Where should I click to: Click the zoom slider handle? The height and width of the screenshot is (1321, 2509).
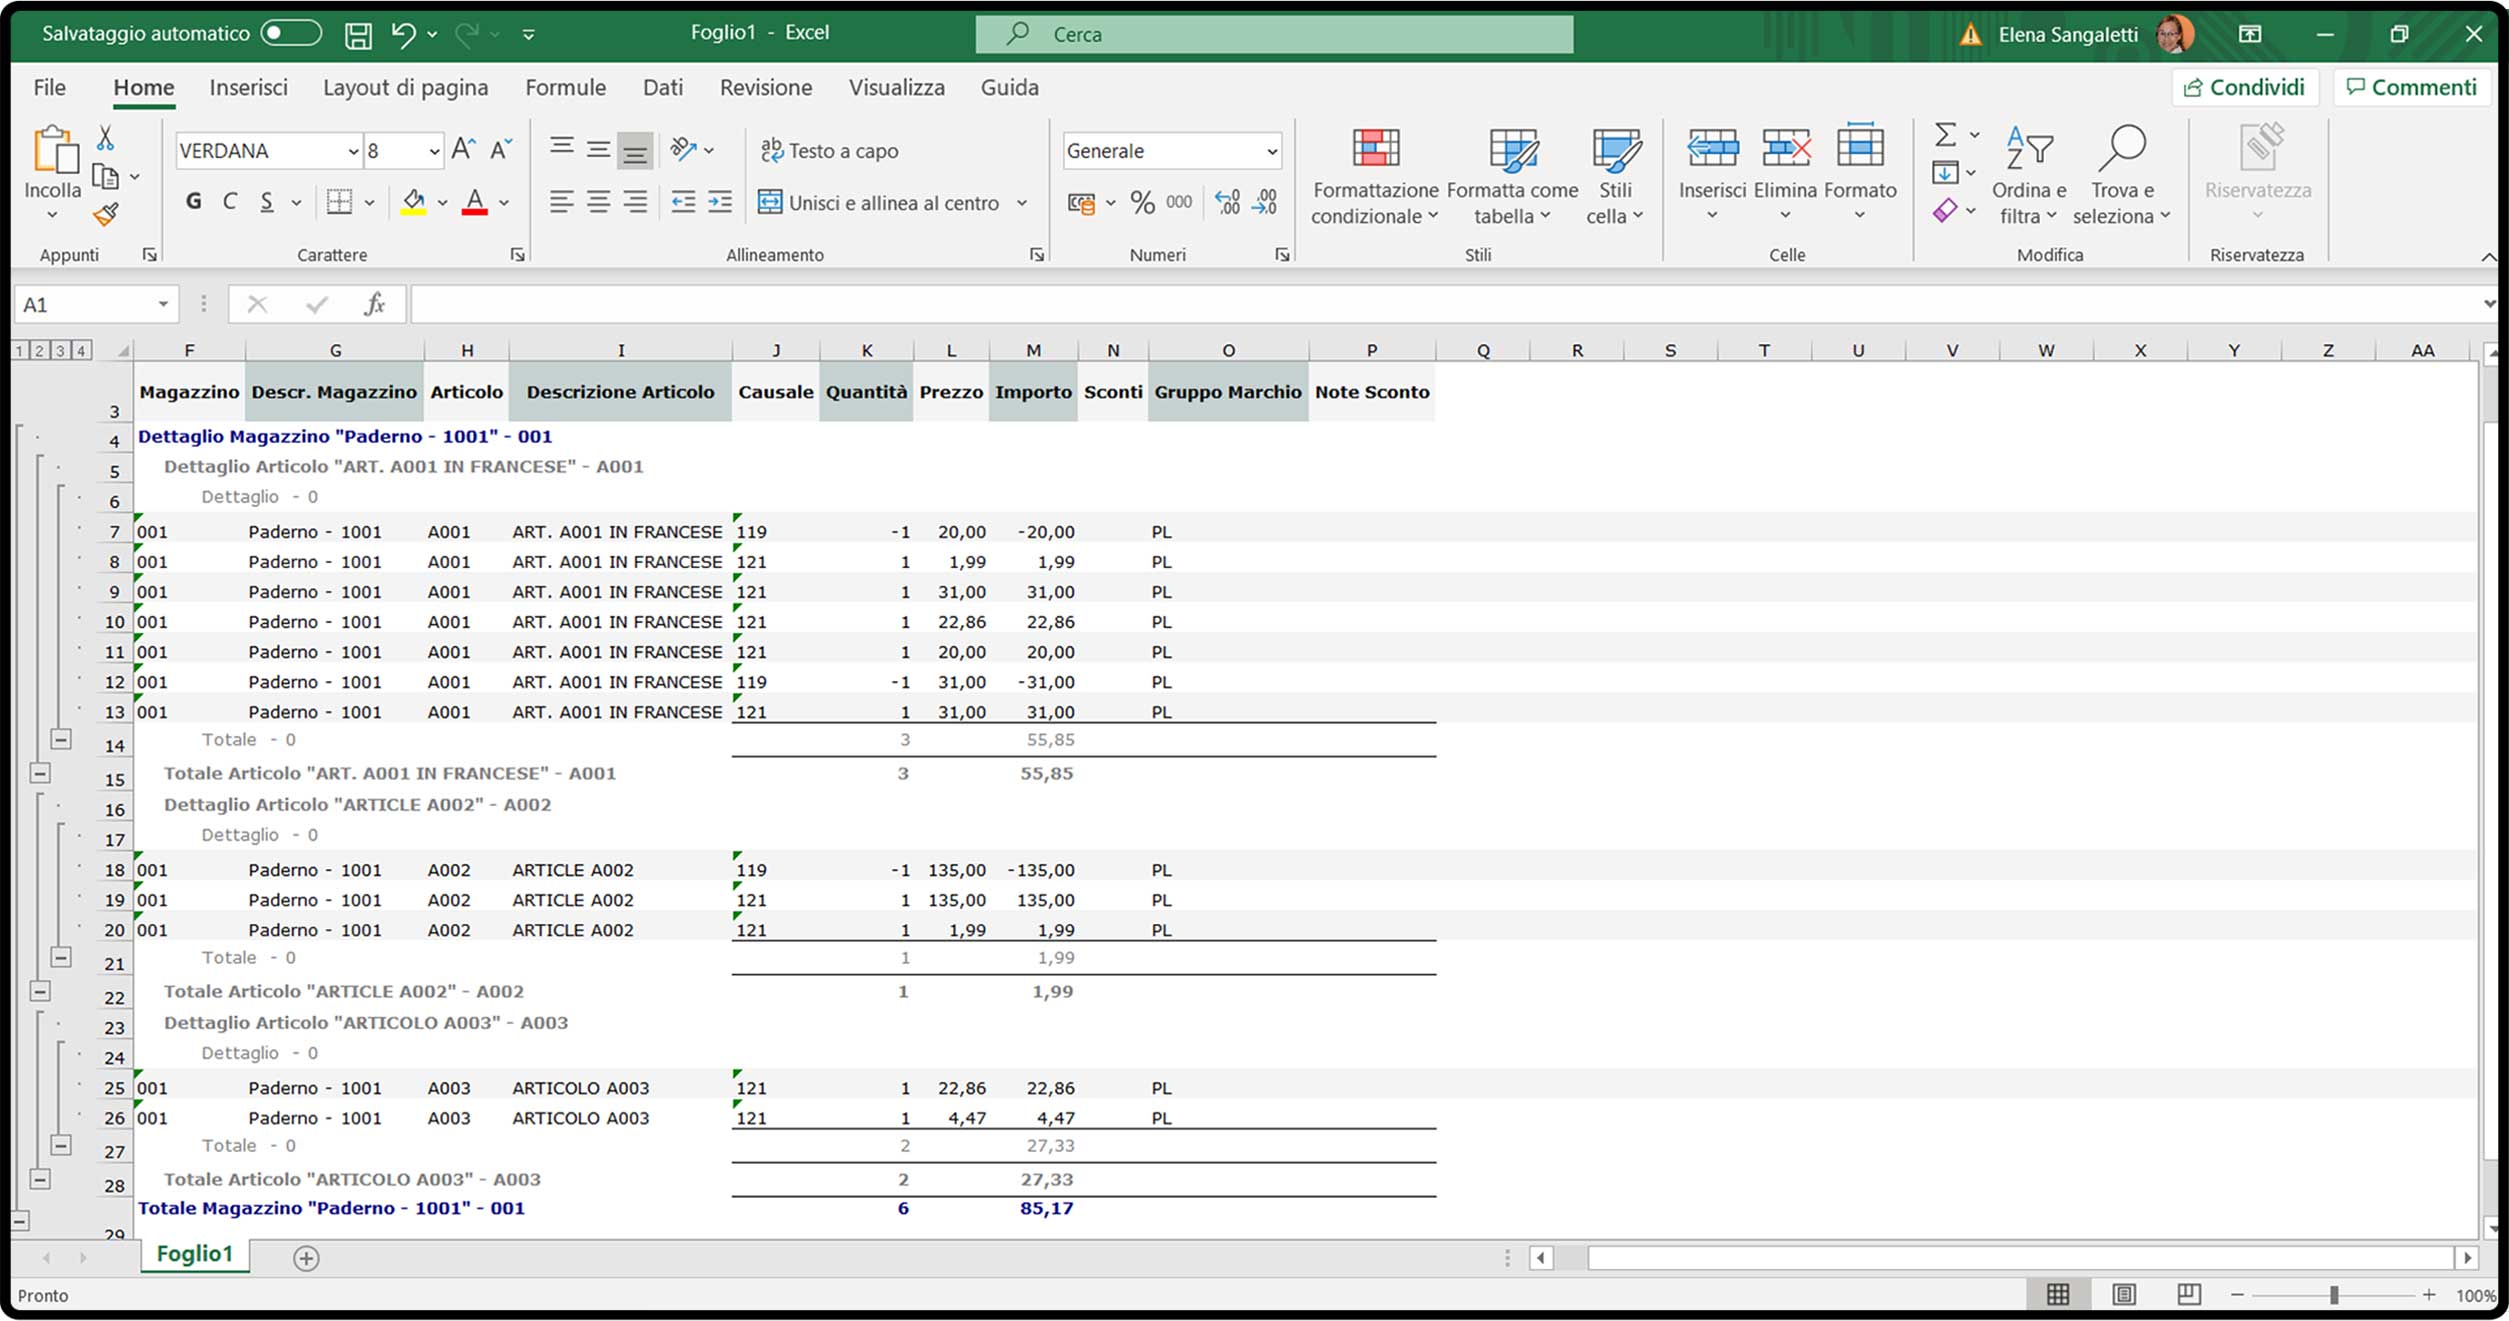coord(2333,1295)
